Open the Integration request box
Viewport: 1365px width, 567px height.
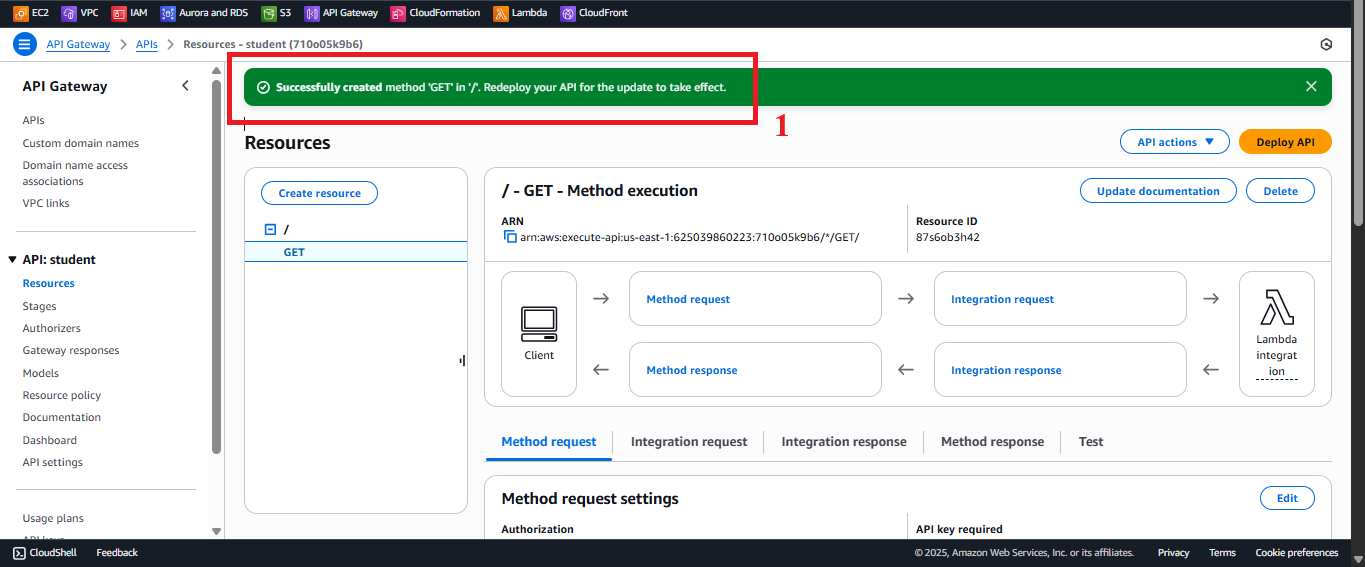(1060, 299)
